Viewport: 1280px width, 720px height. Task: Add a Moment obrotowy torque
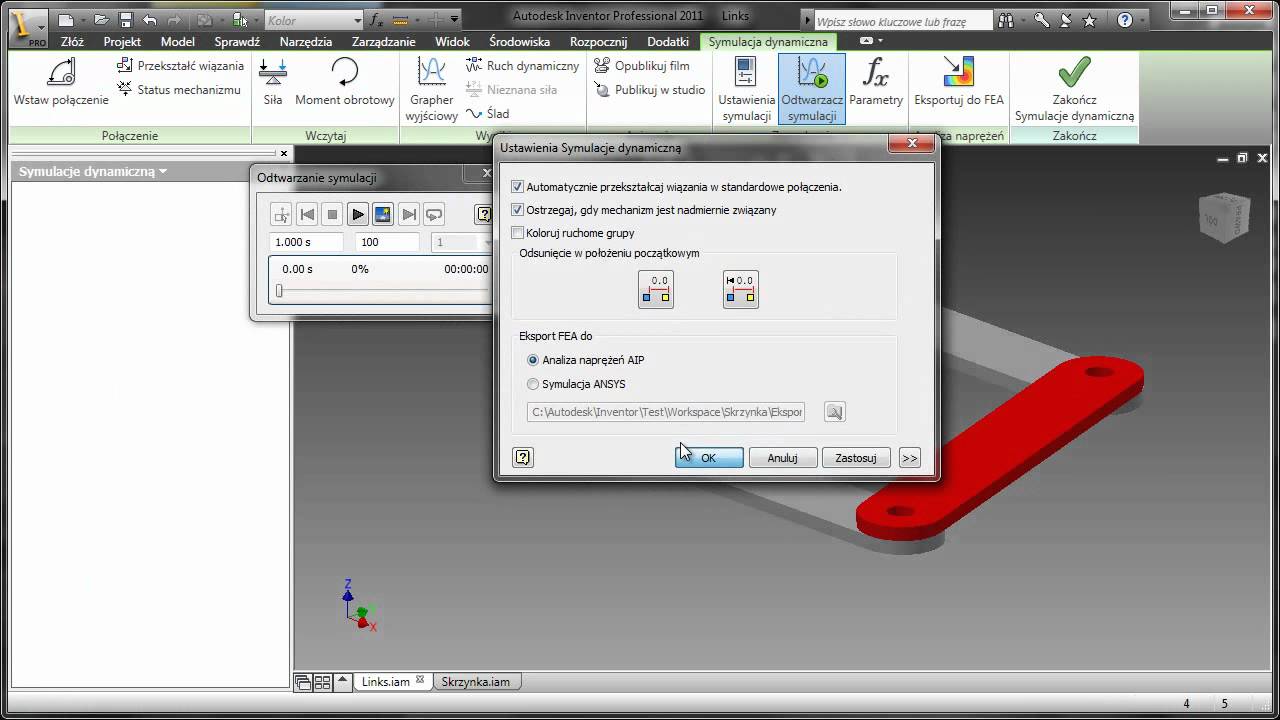pyautogui.click(x=344, y=82)
